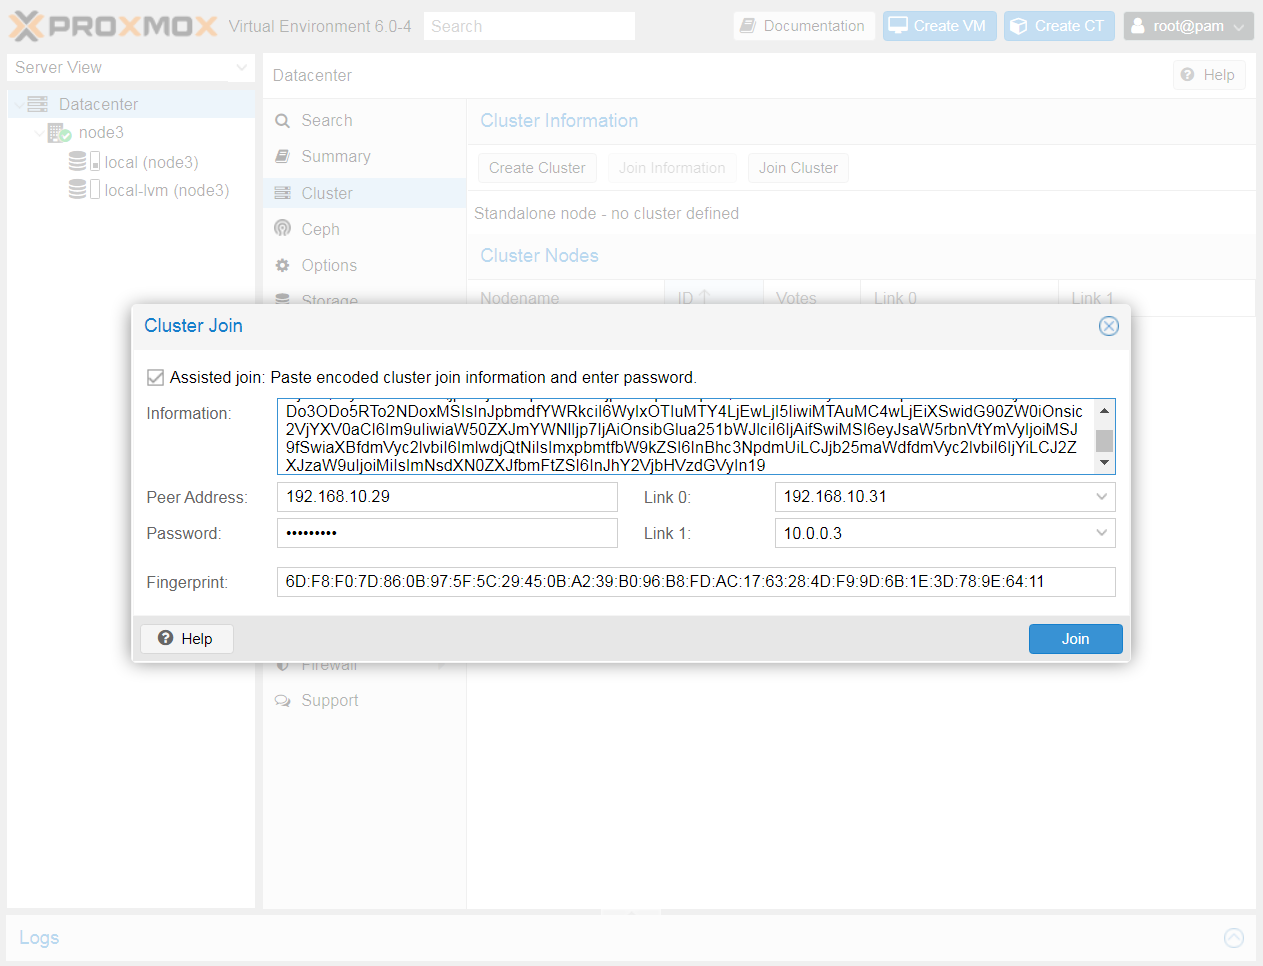Open the Documentation link
The image size is (1263, 966).
coord(803,26)
